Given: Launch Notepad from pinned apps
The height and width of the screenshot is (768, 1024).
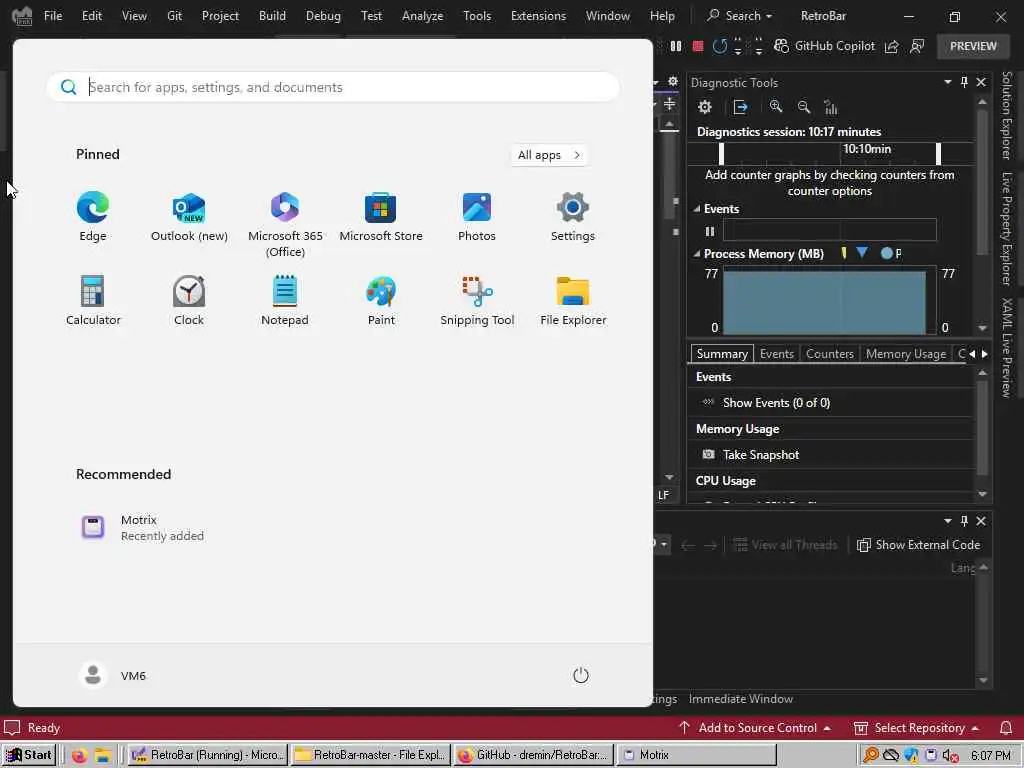Looking at the screenshot, I should tap(285, 301).
